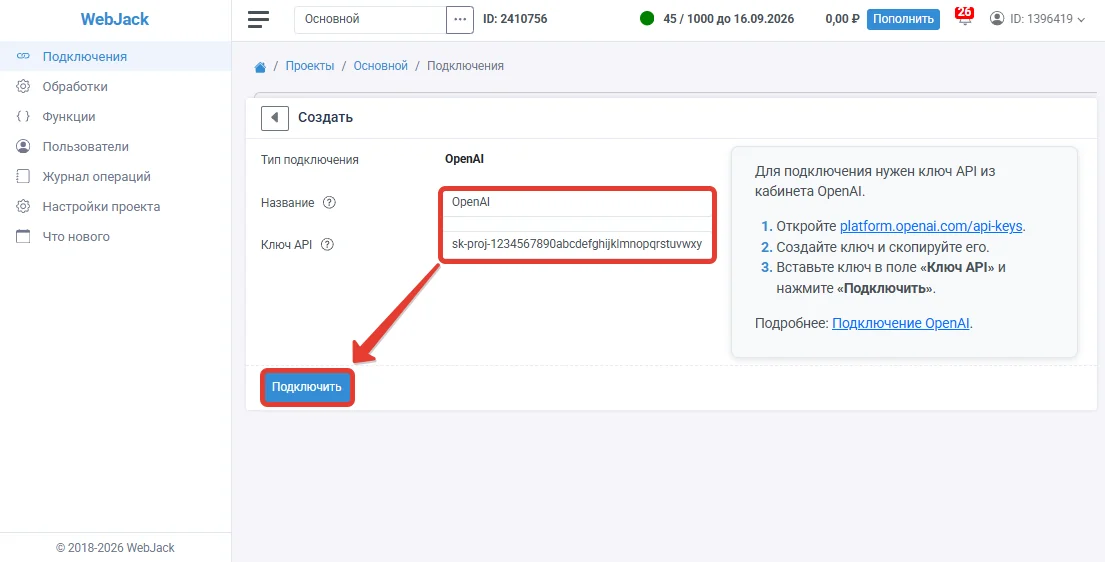The width and height of the screenshot is (1105, 562).
Task: Open the Основной project selector
Action: pos(370,19)
